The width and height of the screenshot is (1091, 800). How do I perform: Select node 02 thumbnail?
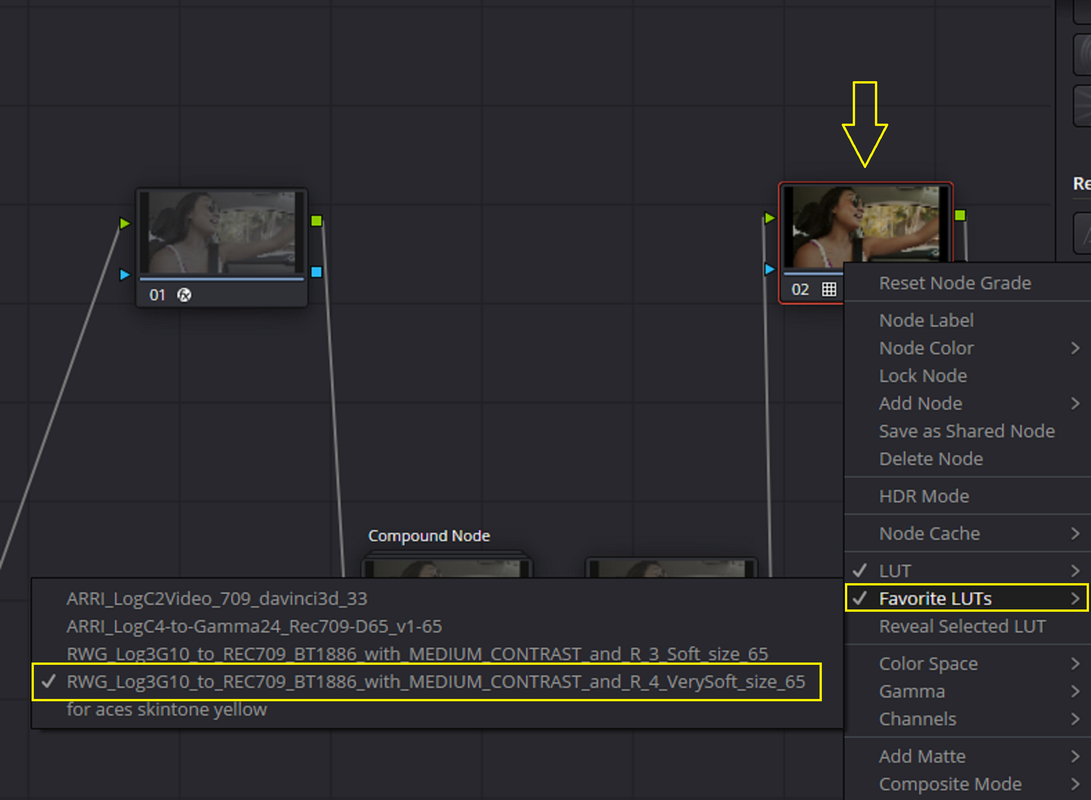pyautogui.click(x=865, y=227)
